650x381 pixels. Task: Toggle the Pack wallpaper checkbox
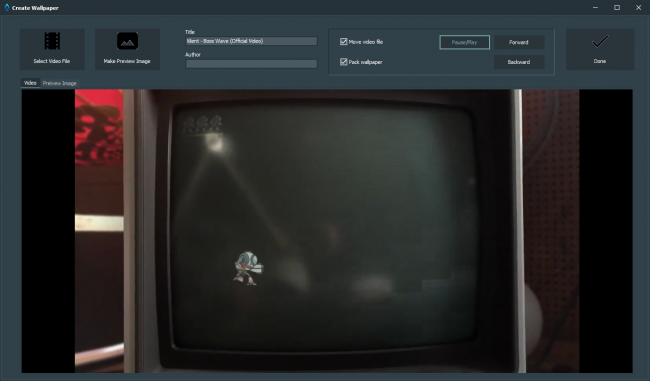click(343, 62)
